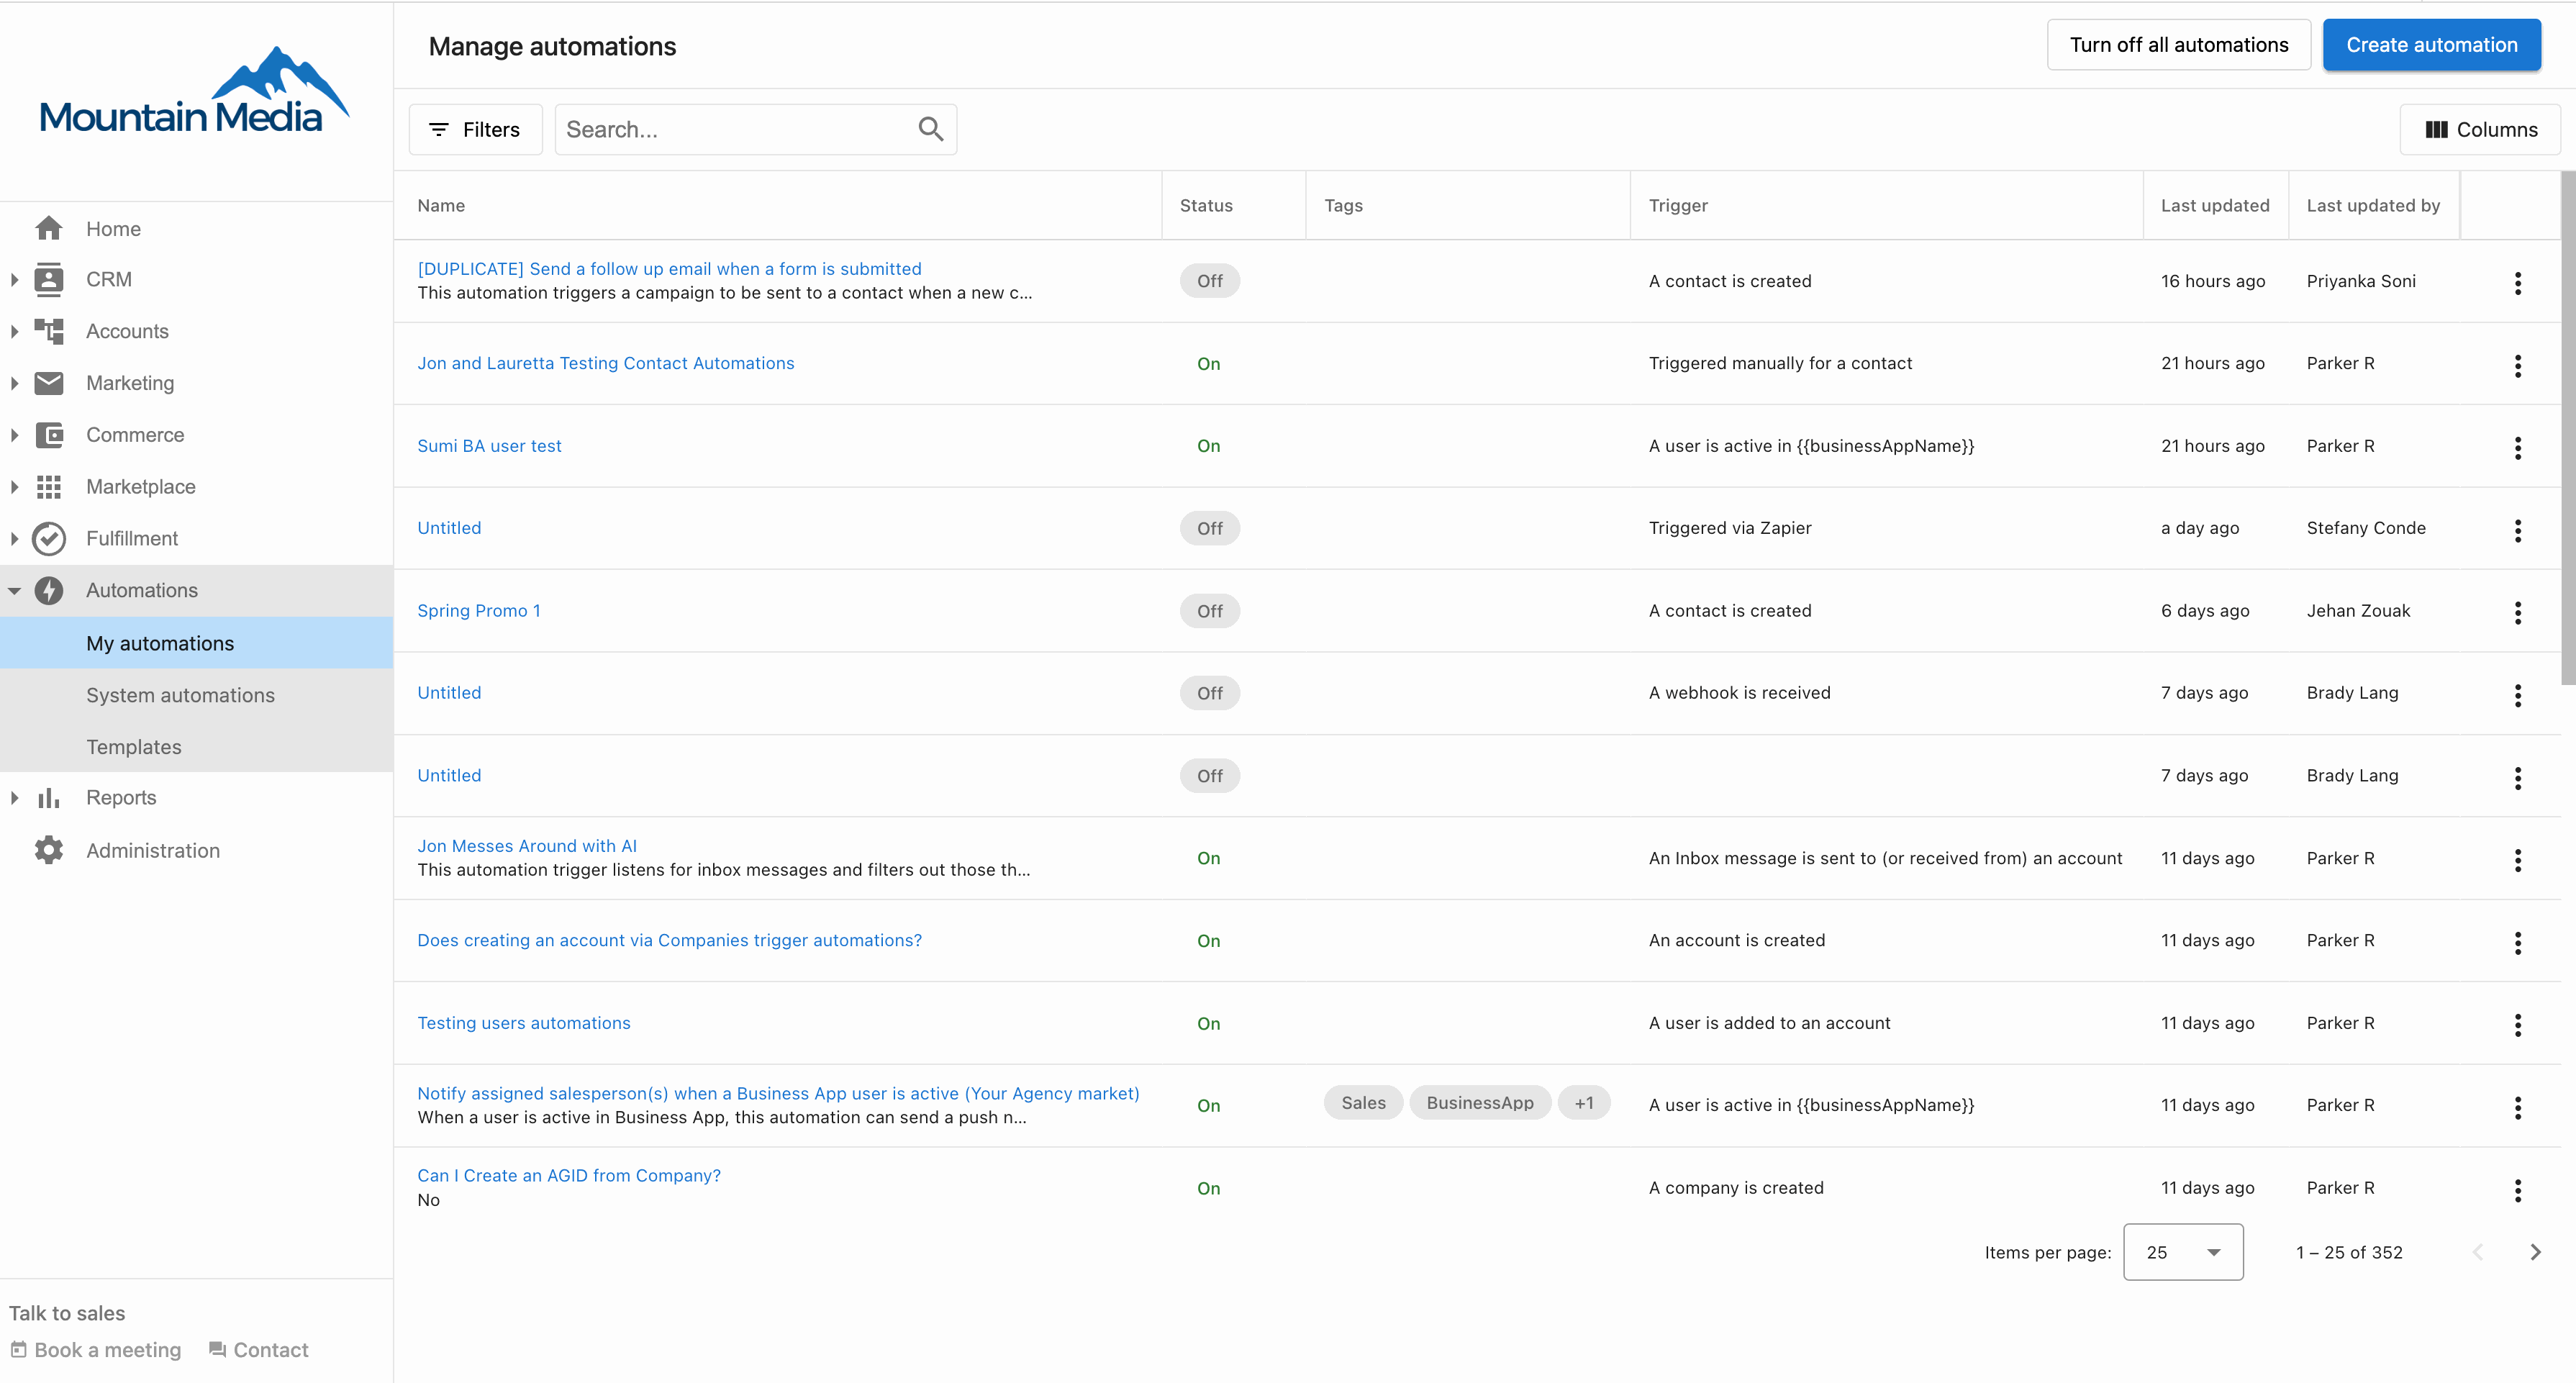The image size is (2576, 1383).
Task: Open more options for Jon and Lauretta Testing row
Action: point(2517,366)
